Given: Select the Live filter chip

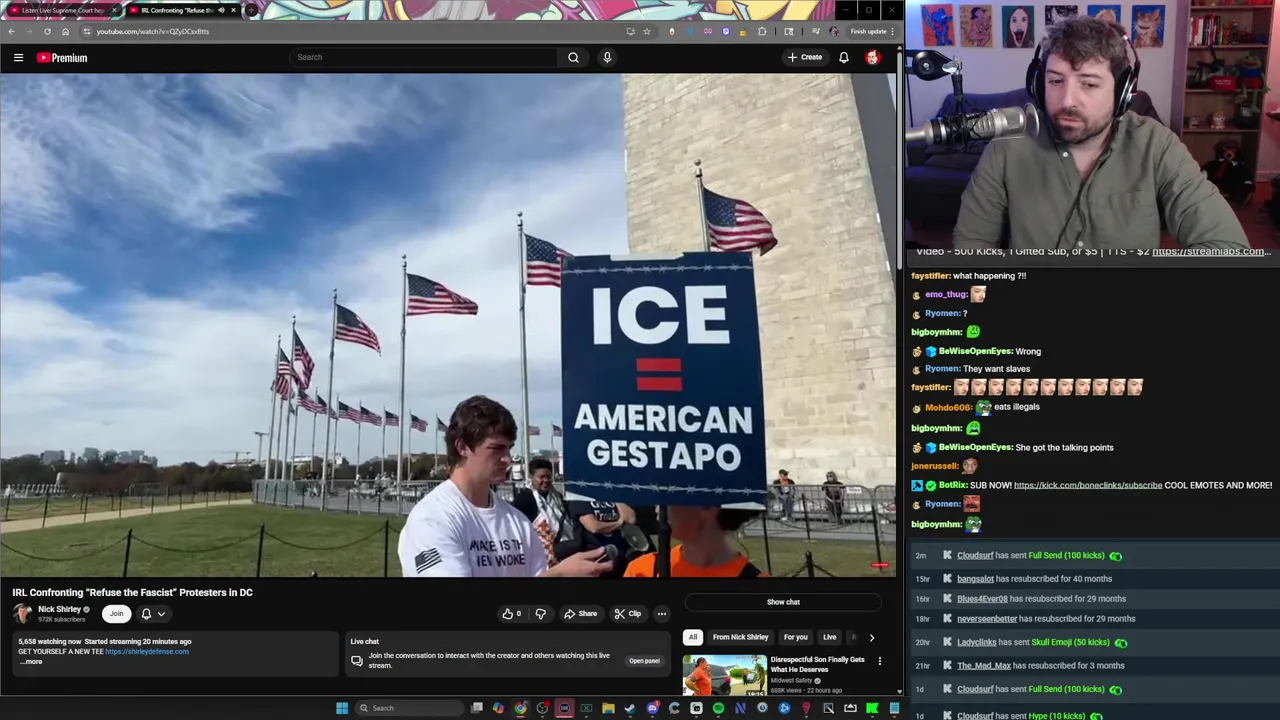Looking at the screenshot, I should [x=829, y=637].
